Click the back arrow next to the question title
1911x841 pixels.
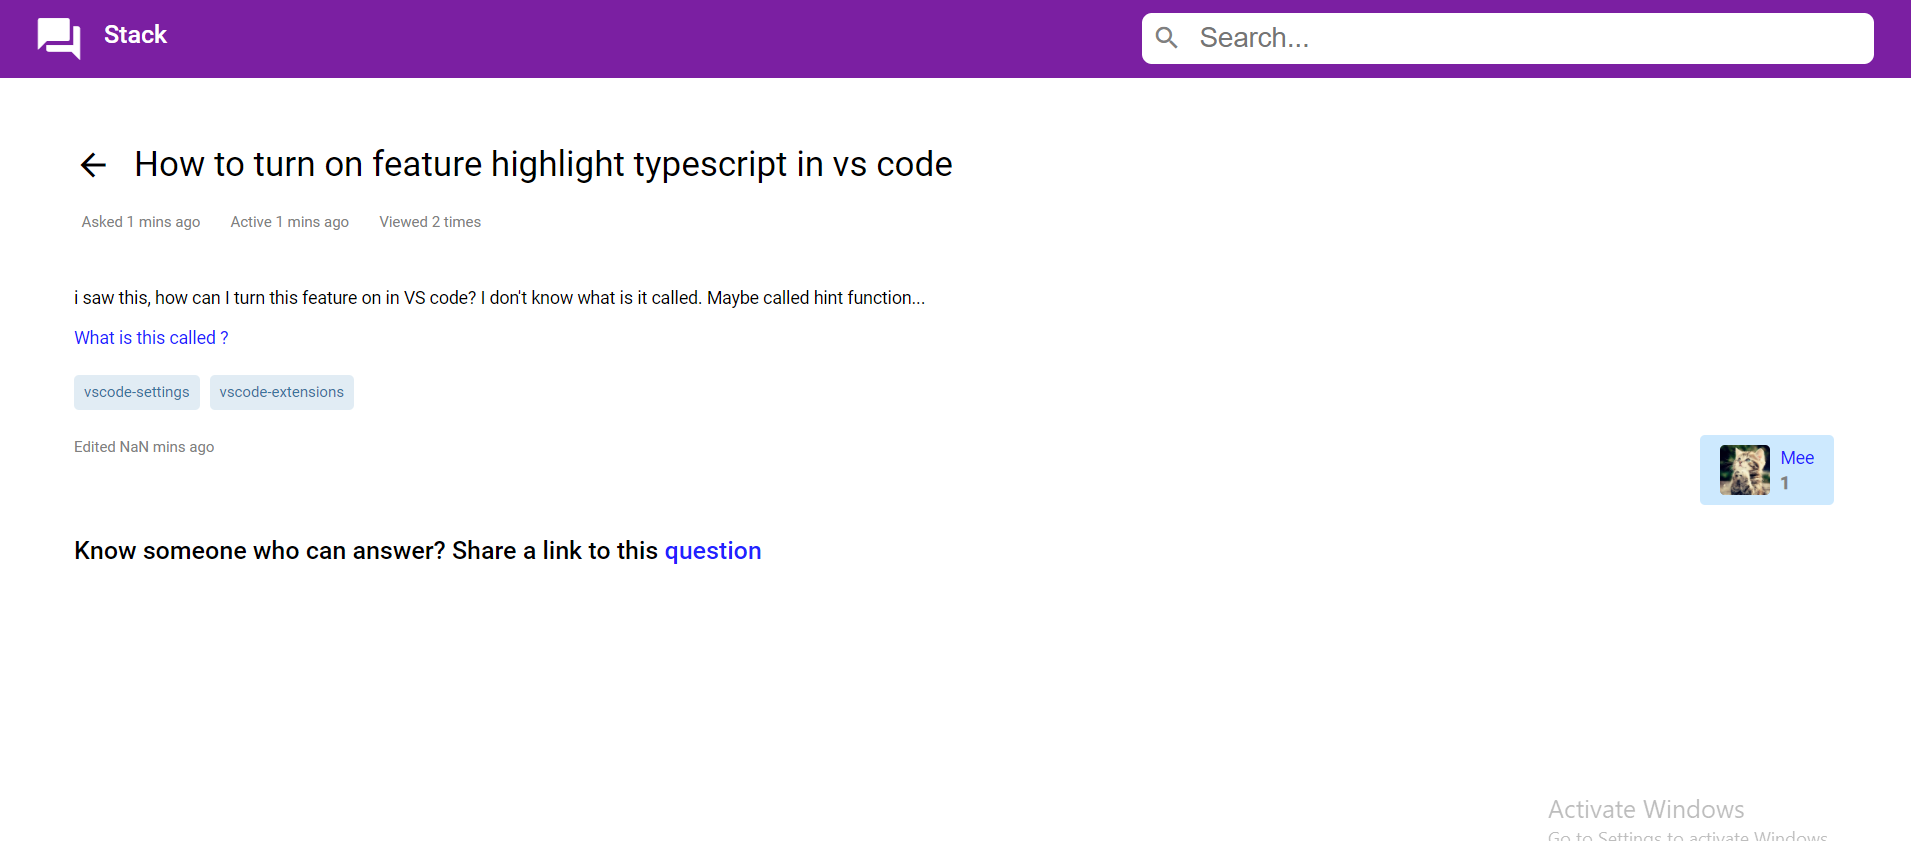pos(92,164)
